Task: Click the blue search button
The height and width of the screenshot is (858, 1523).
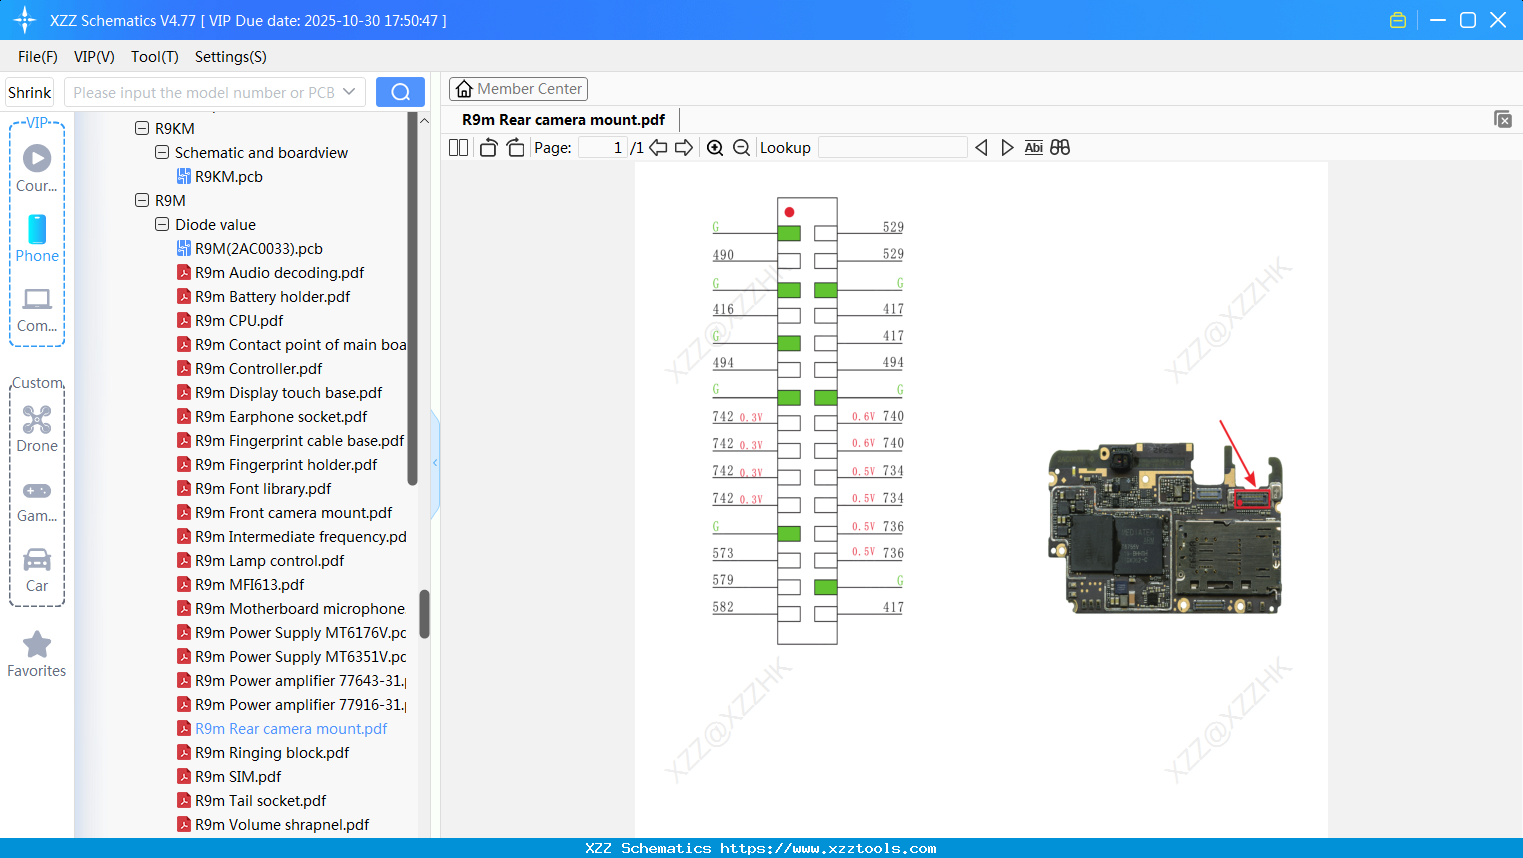Action: click(x=400, y=92)
